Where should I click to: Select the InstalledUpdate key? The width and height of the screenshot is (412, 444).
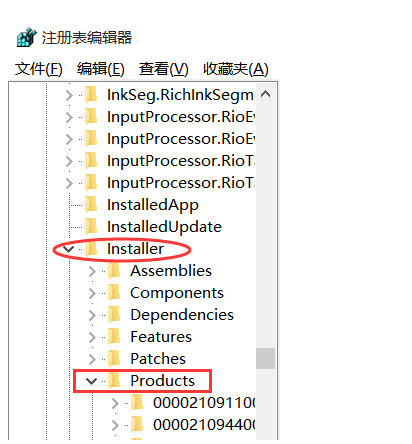(164, 227)
